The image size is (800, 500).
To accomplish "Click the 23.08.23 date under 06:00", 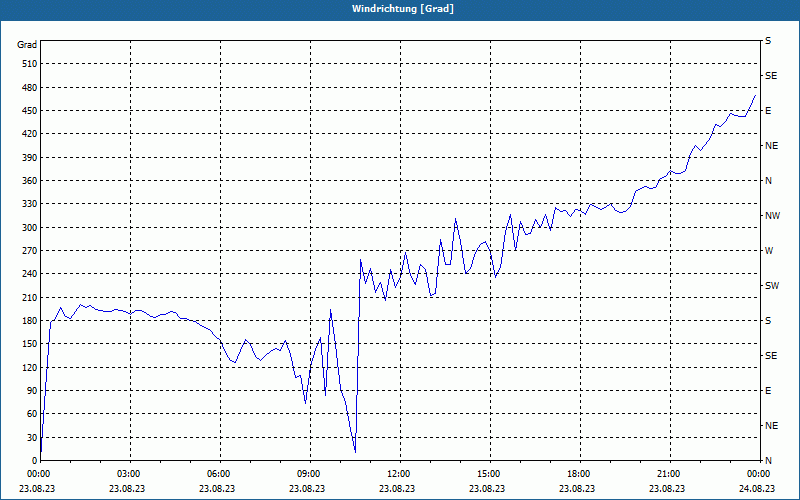I will [x=217, y=488].
